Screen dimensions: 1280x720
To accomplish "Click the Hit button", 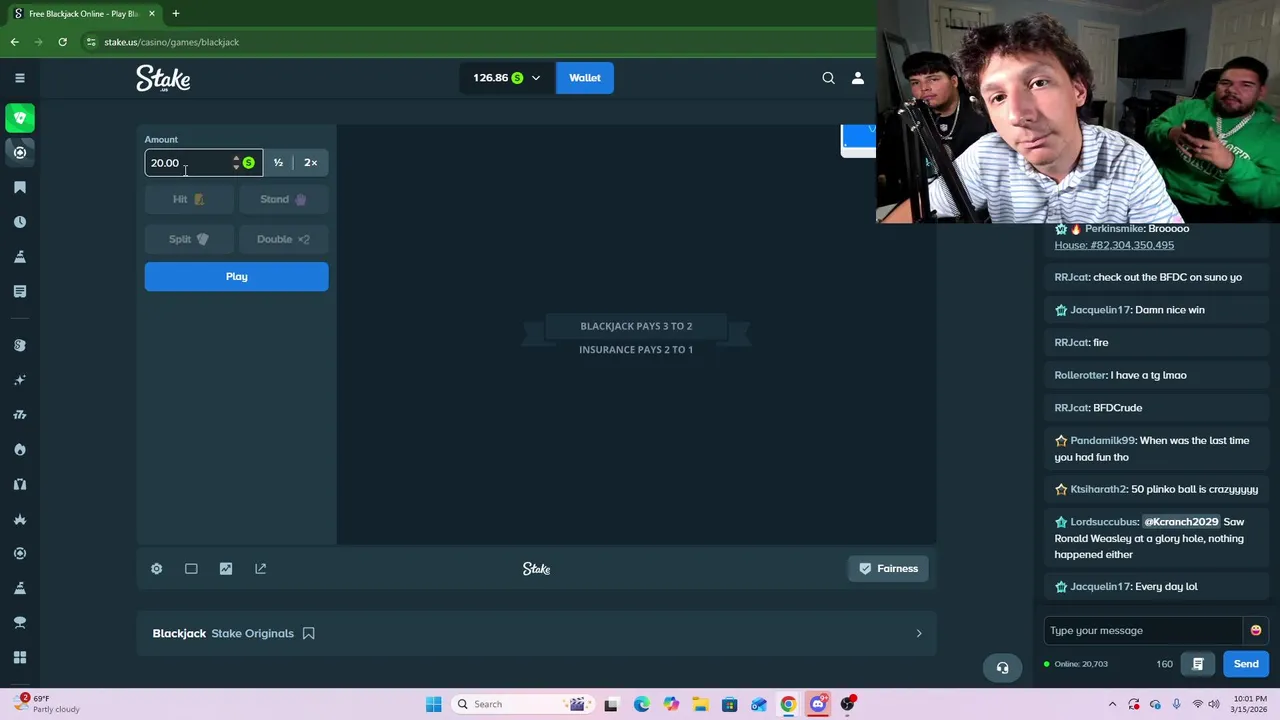I will (x=188, y=199).
